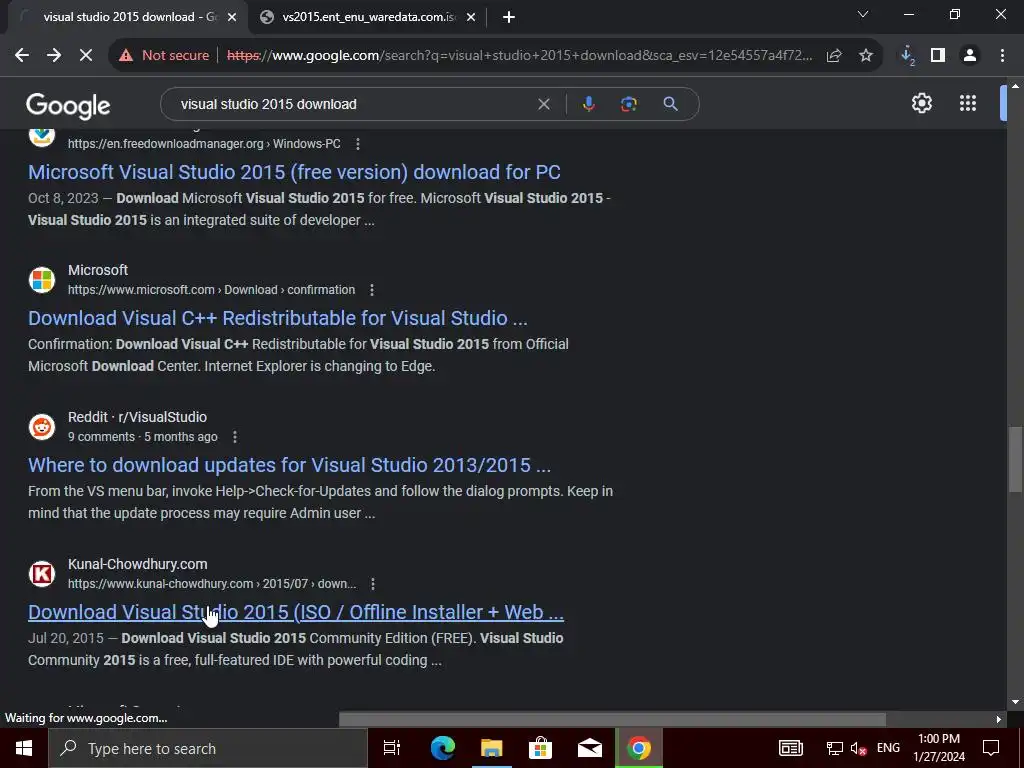Stop loading the page

tap(86, 56)
